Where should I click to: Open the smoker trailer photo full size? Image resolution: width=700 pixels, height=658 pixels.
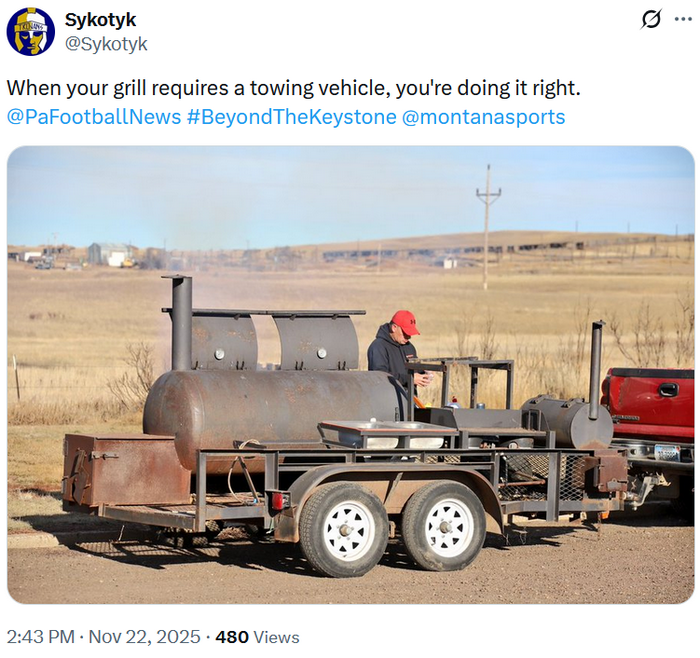(350, 375)
